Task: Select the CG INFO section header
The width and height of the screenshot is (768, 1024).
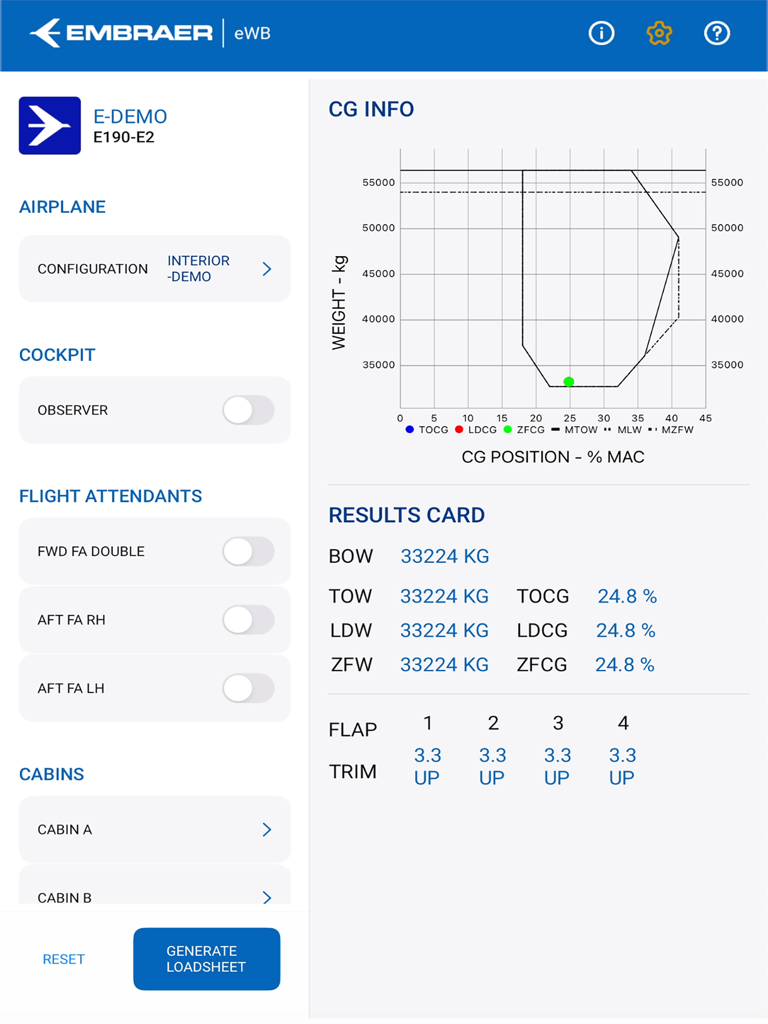Action: [x=370, y=109]
